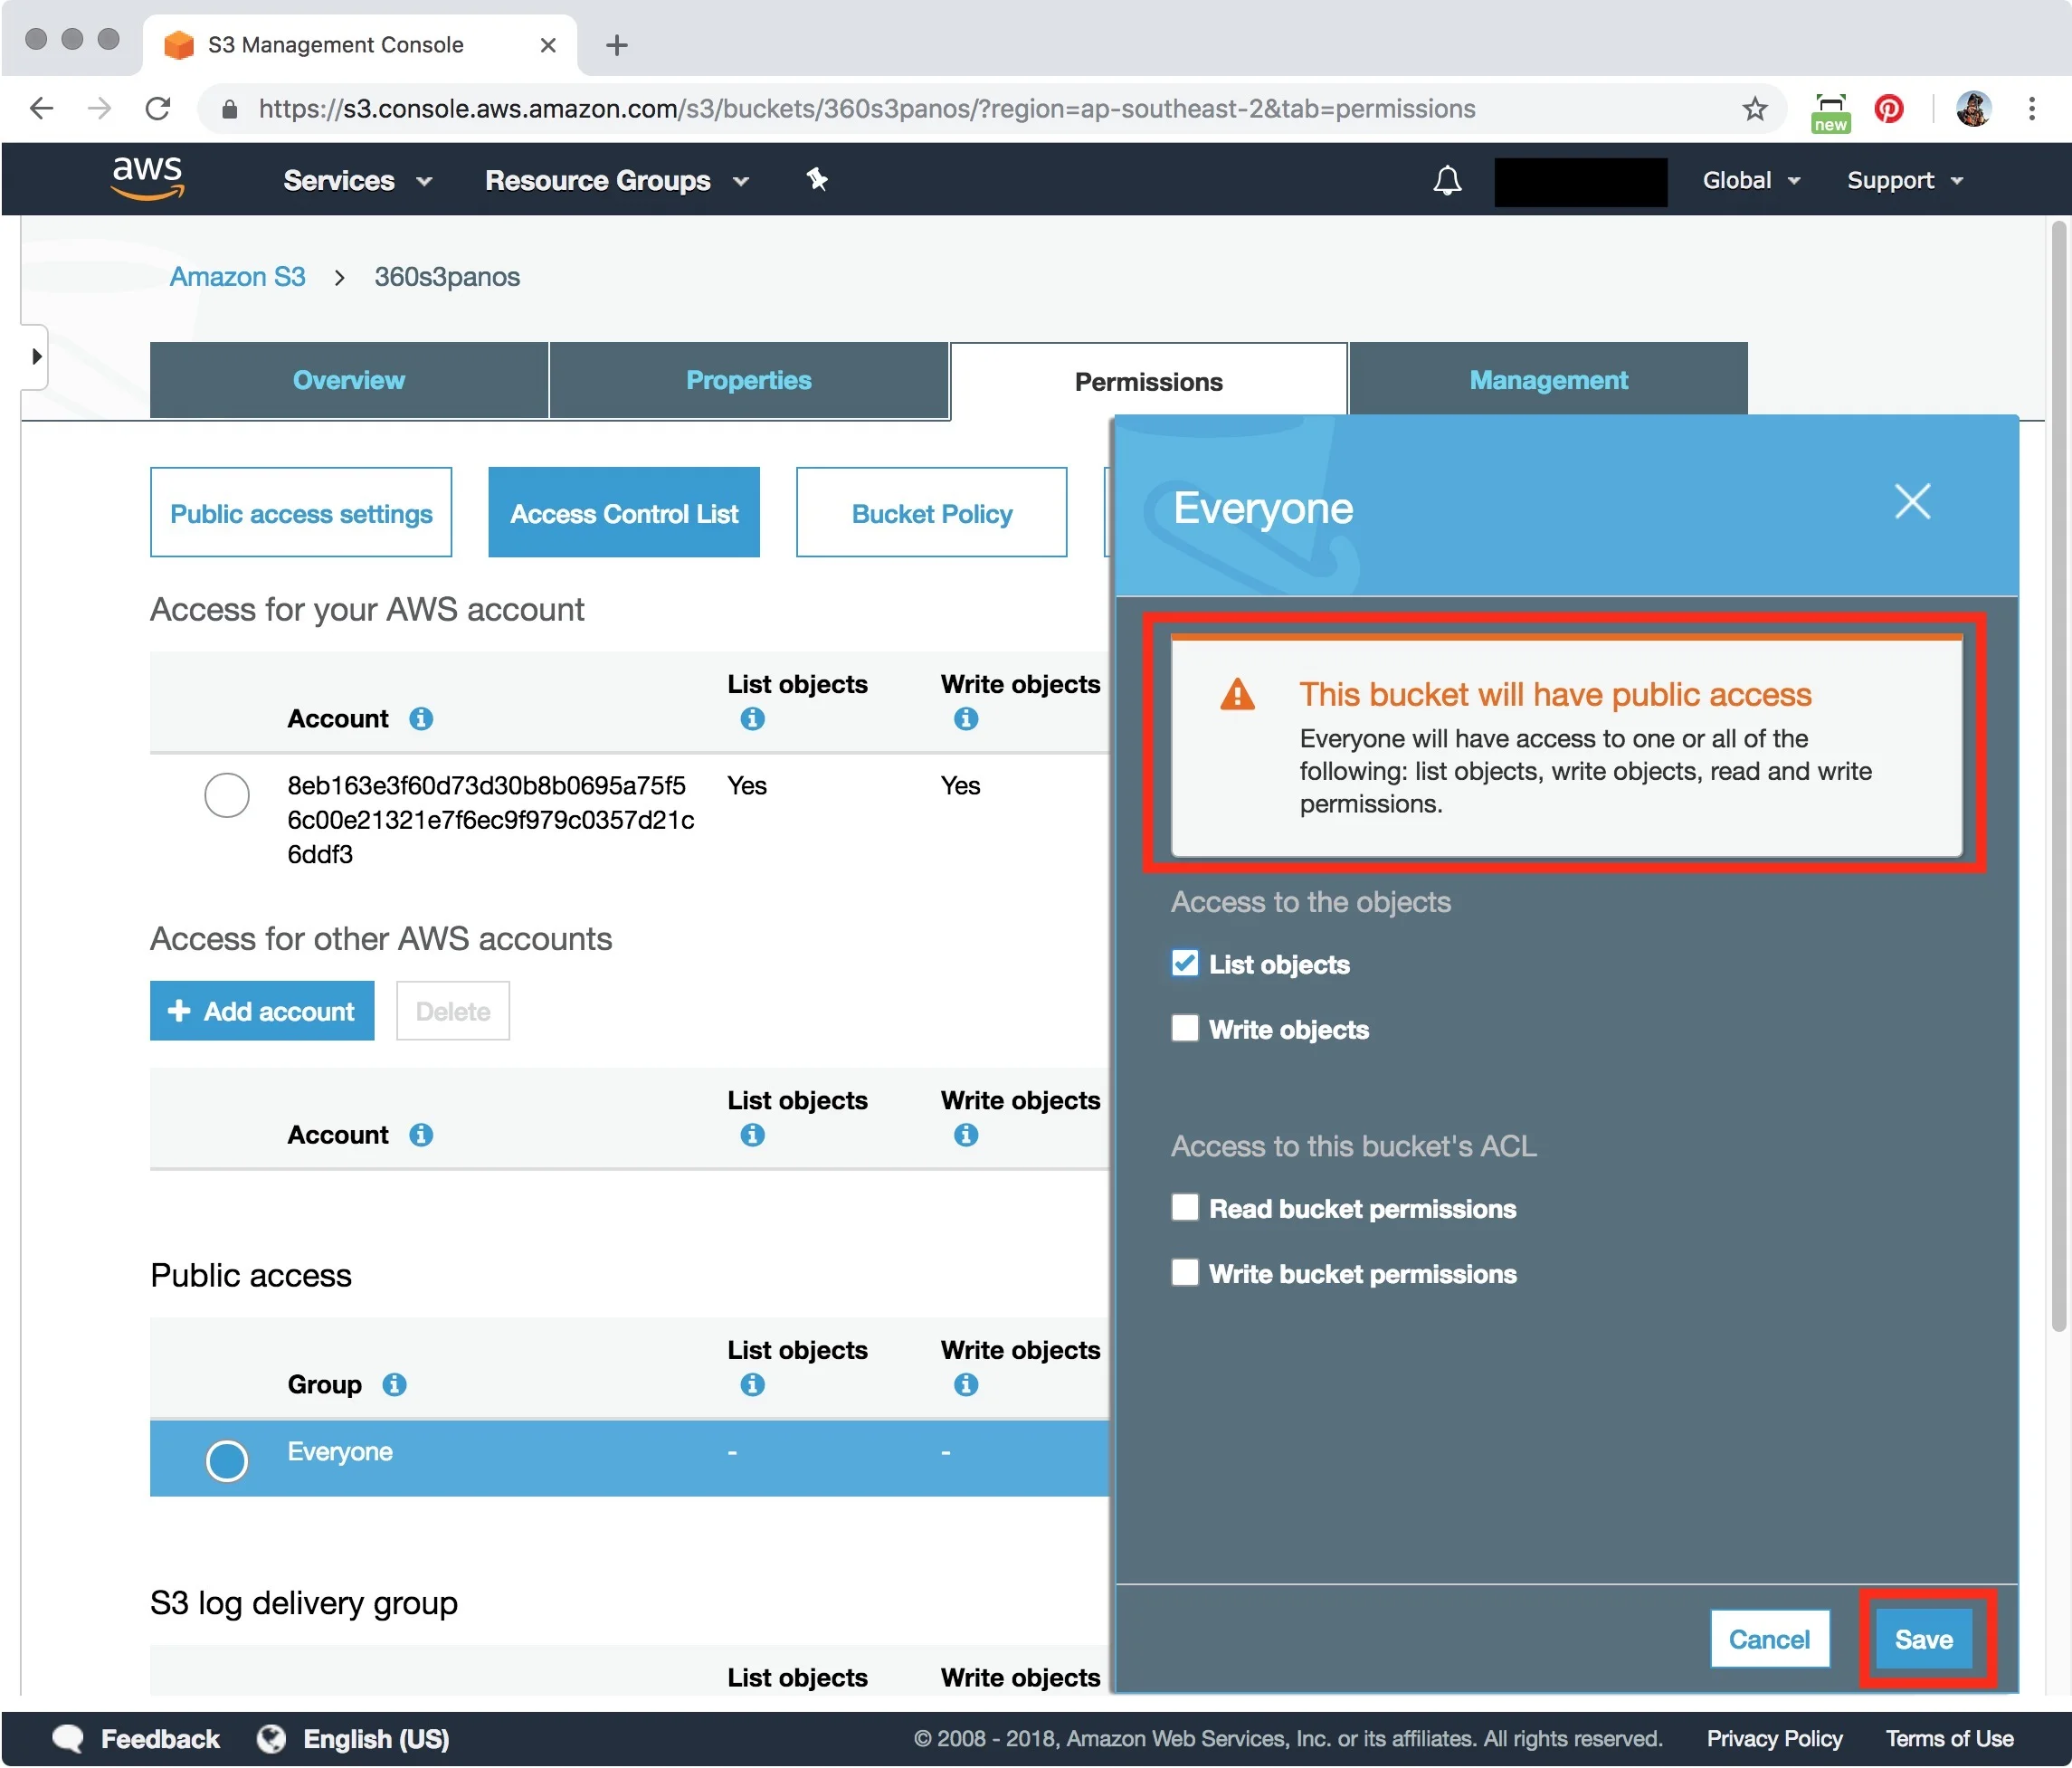Show info for Account in AWS account table
Viewport: 2072px width, 1768px height.
click(x=421, y=719)
